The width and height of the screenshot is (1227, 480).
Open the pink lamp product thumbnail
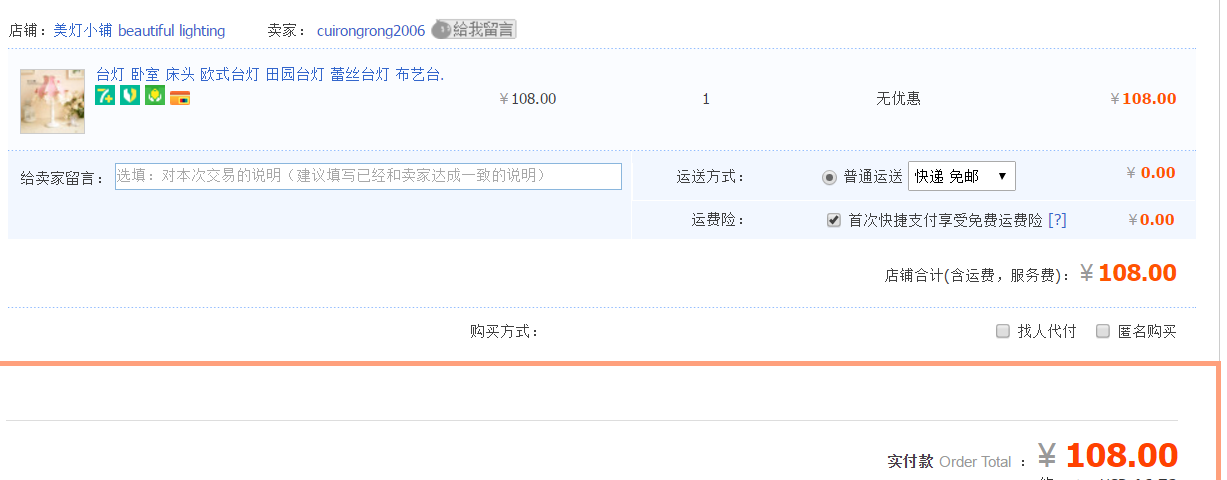coord(52,101)
